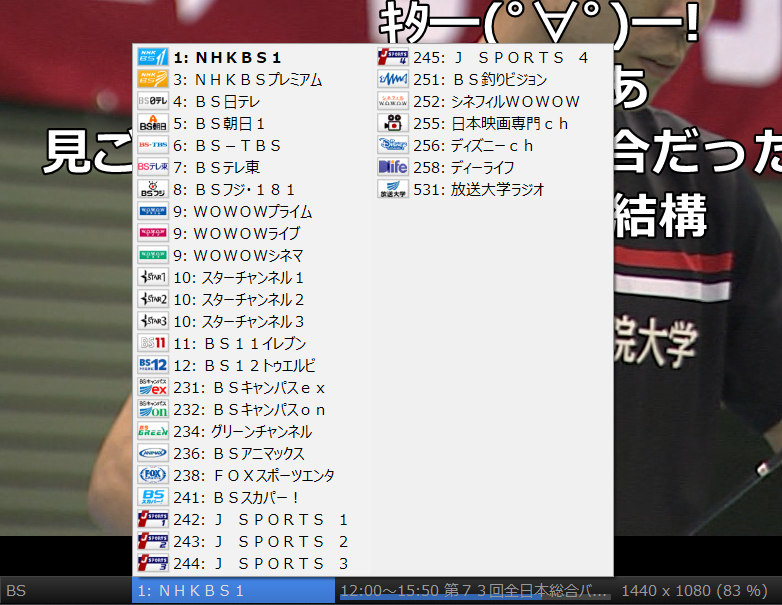The height and width of the screenshot is (605, 782).
Task: Choose 231: BSキャンパスex
Action: point(253,388)
